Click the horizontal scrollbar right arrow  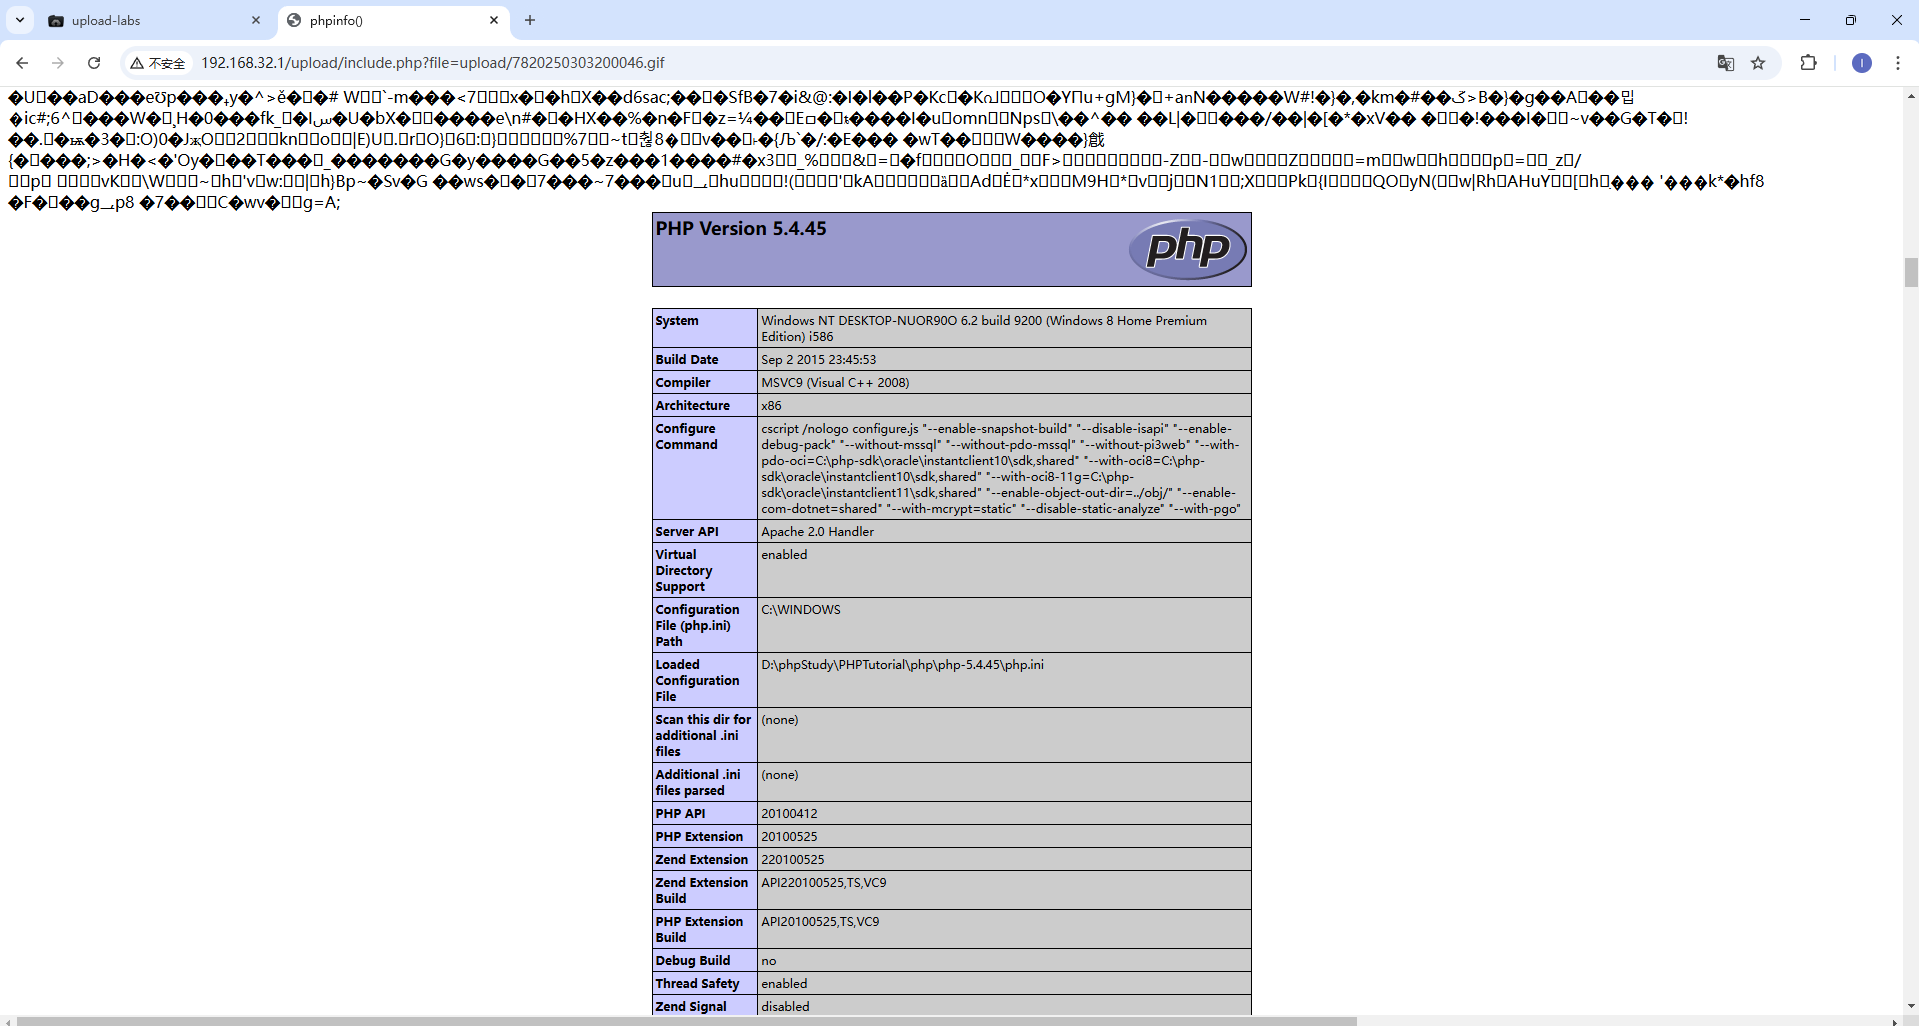1895,1021
